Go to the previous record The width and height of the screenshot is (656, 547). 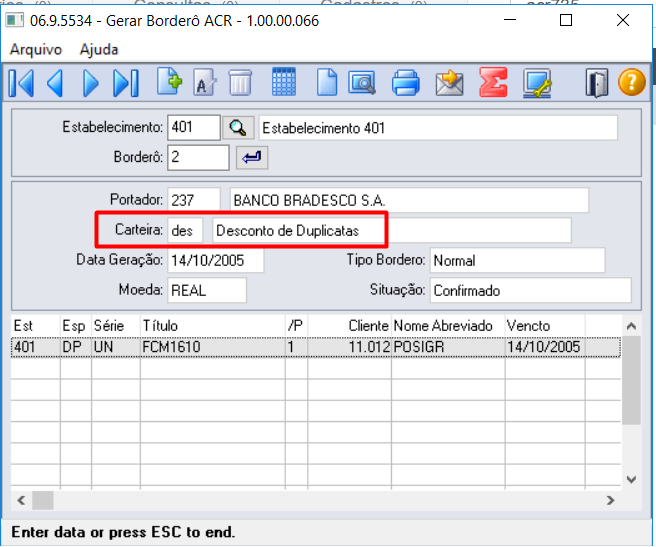55,83
